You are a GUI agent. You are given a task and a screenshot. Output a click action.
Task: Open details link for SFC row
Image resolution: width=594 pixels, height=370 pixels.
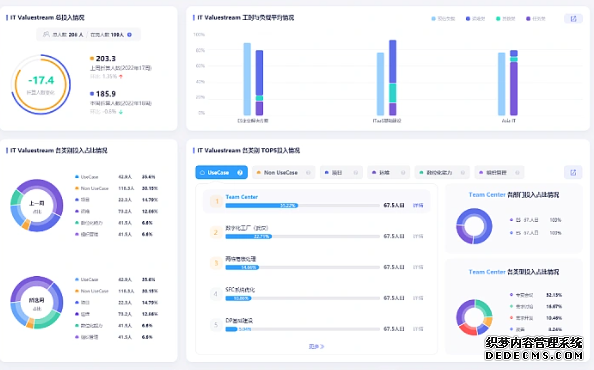point(418,298)
